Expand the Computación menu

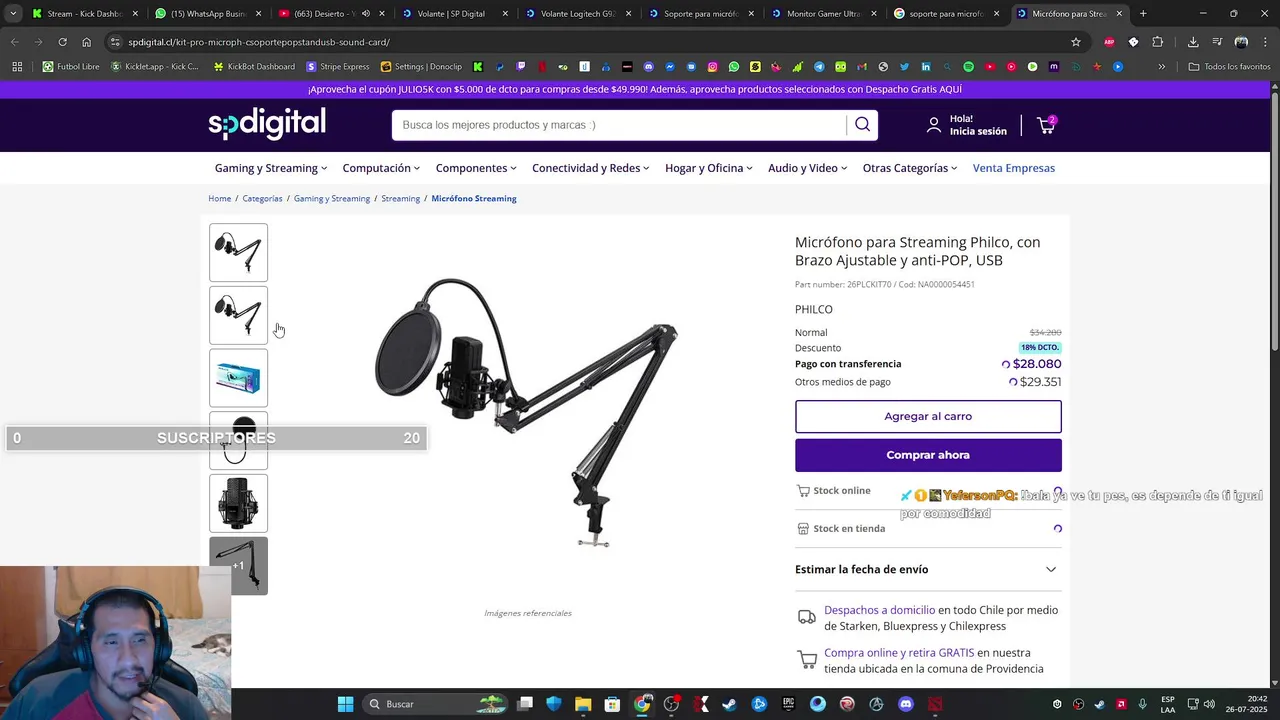point(381,168)
